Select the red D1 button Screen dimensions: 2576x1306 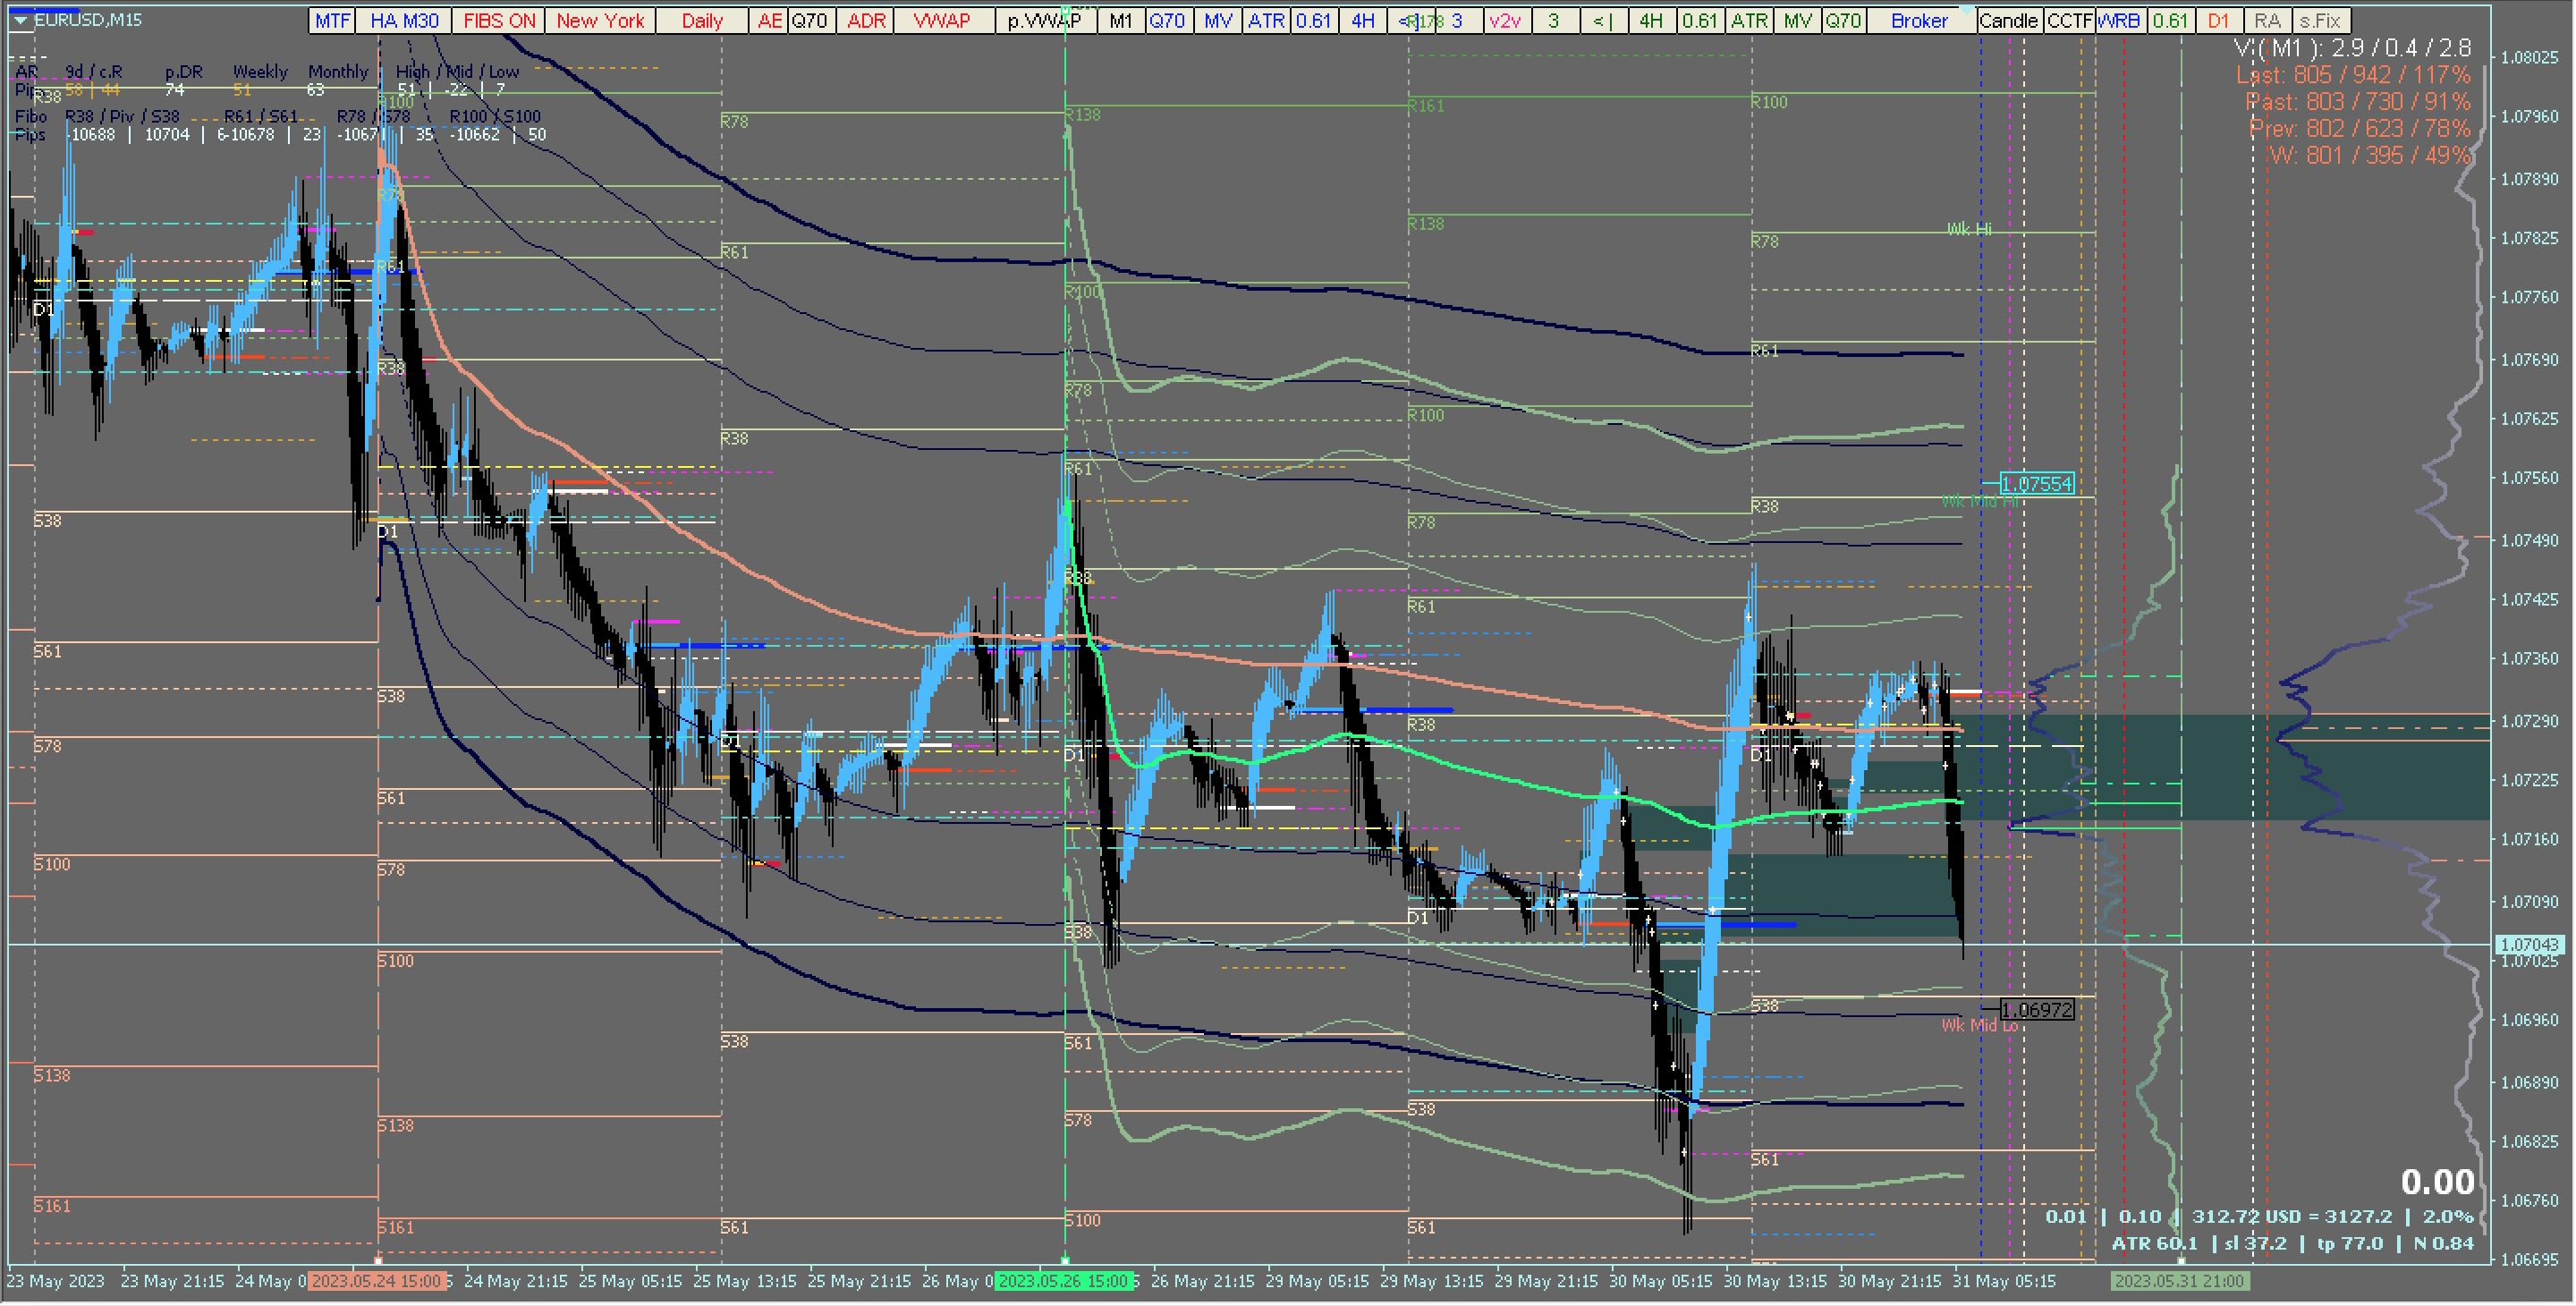(x=2218, y=21)
